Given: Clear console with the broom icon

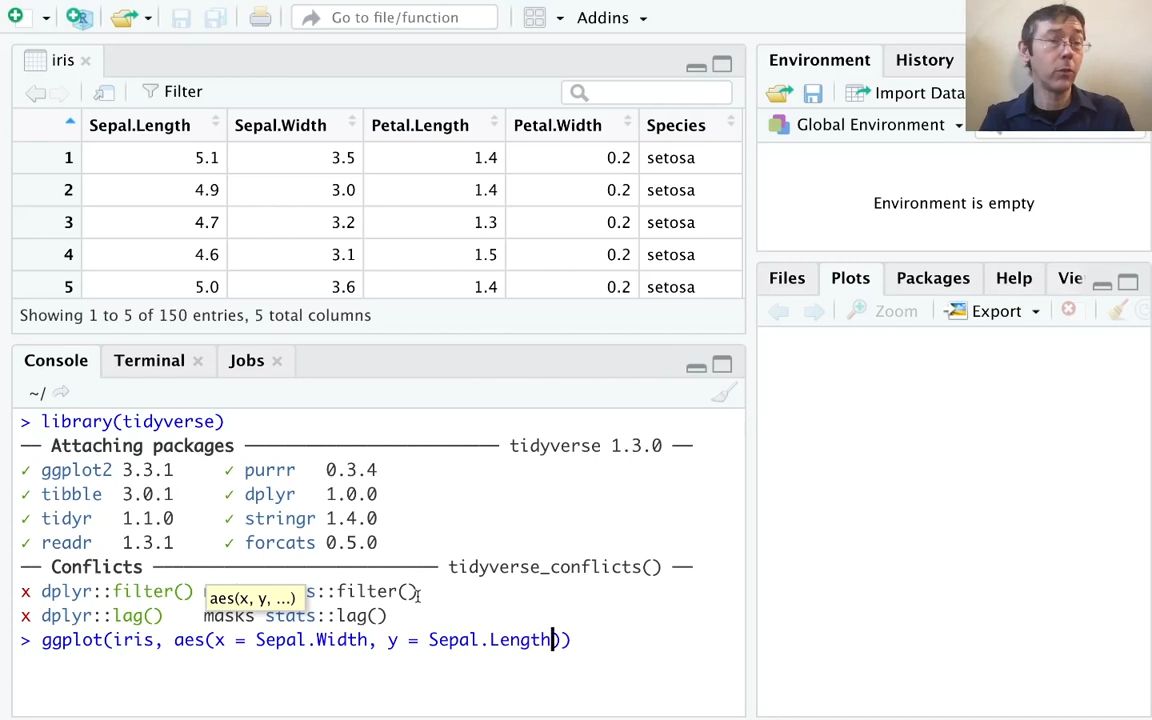Looking at the screenshot, I should point(722,393).
